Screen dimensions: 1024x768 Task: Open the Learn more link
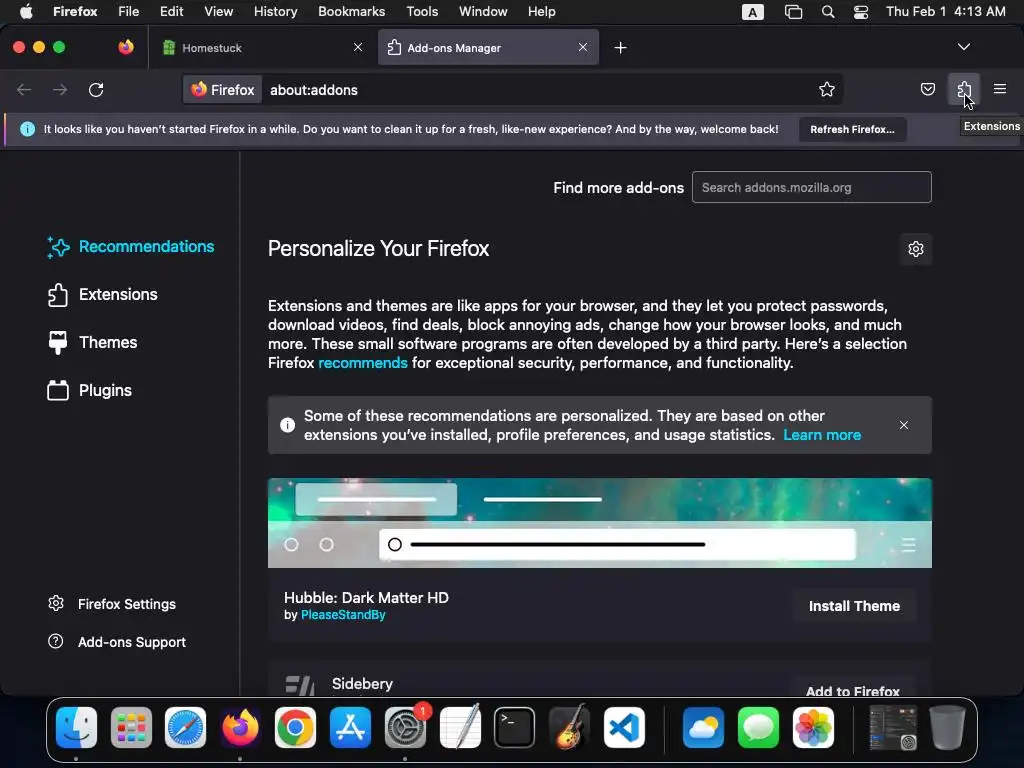pyautogui.click(x=822, y=435)
